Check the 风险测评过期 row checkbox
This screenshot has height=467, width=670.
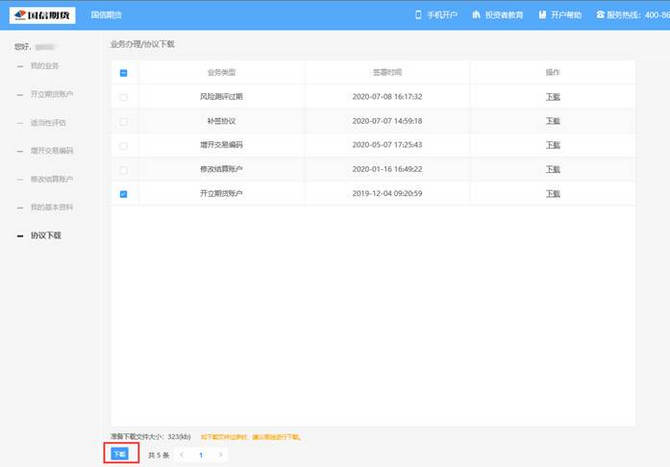124,97
